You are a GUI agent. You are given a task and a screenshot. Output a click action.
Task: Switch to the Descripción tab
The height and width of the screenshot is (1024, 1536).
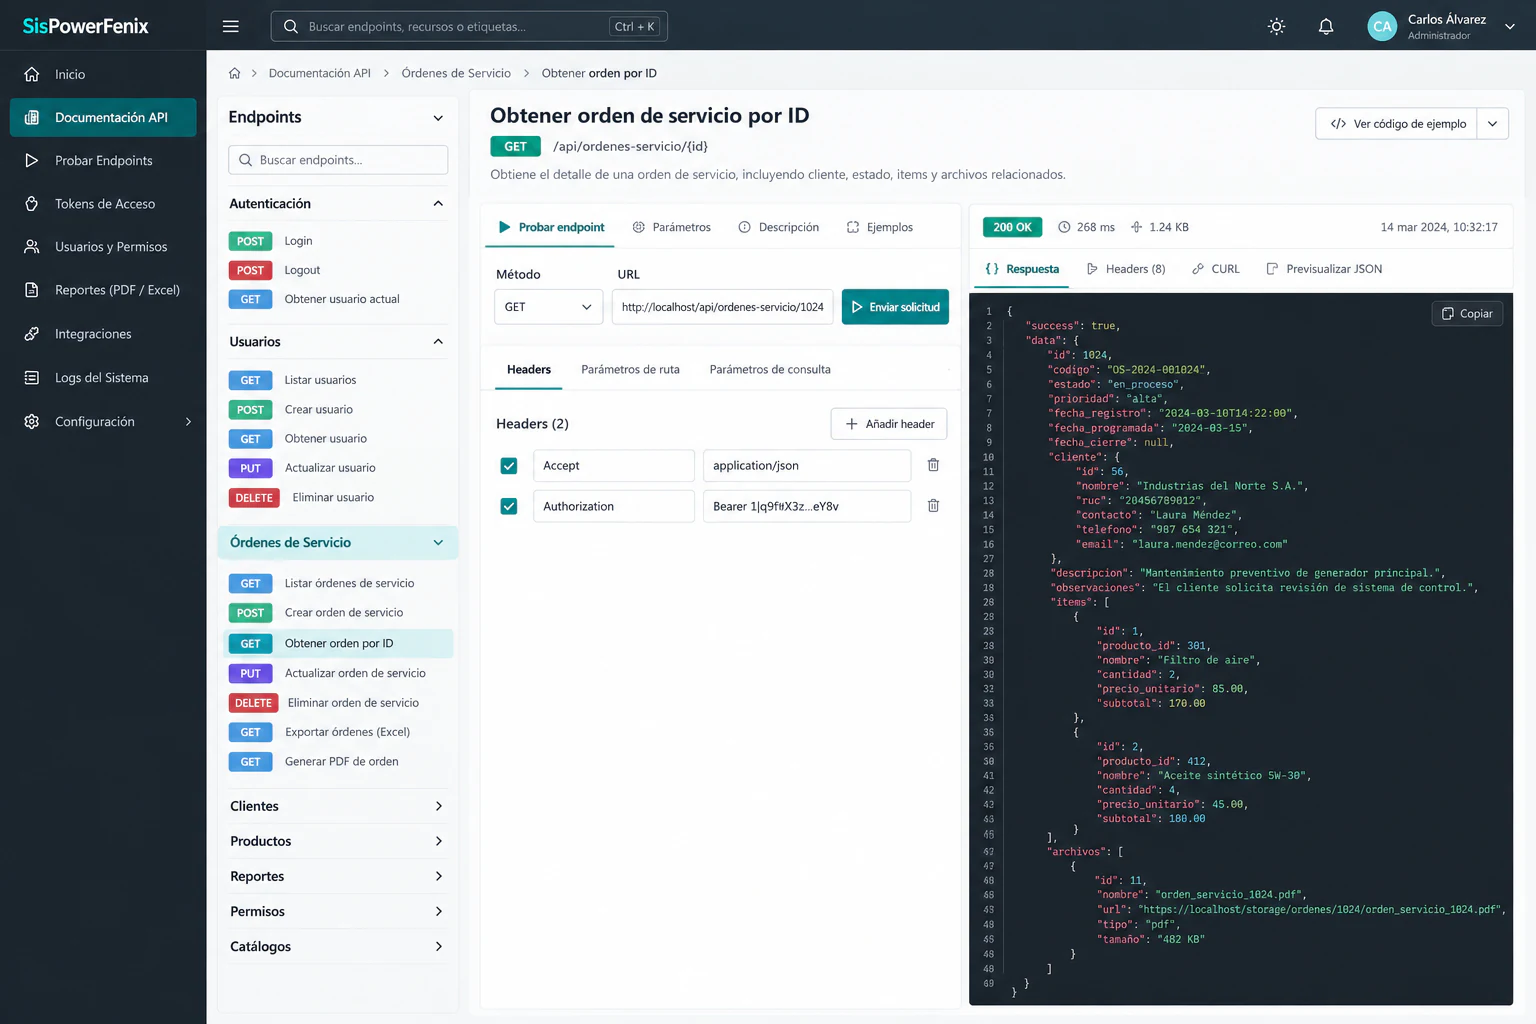[x=779, y=227]
